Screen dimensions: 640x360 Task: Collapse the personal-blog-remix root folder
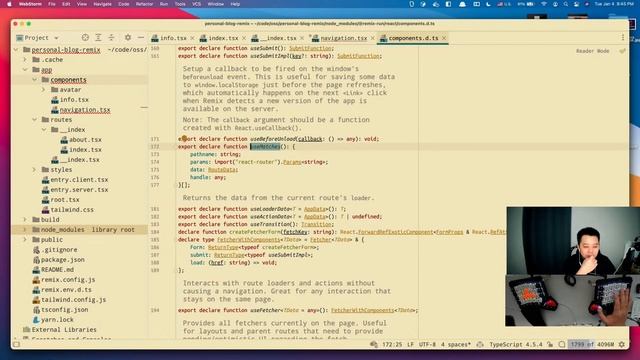[16, 50]
